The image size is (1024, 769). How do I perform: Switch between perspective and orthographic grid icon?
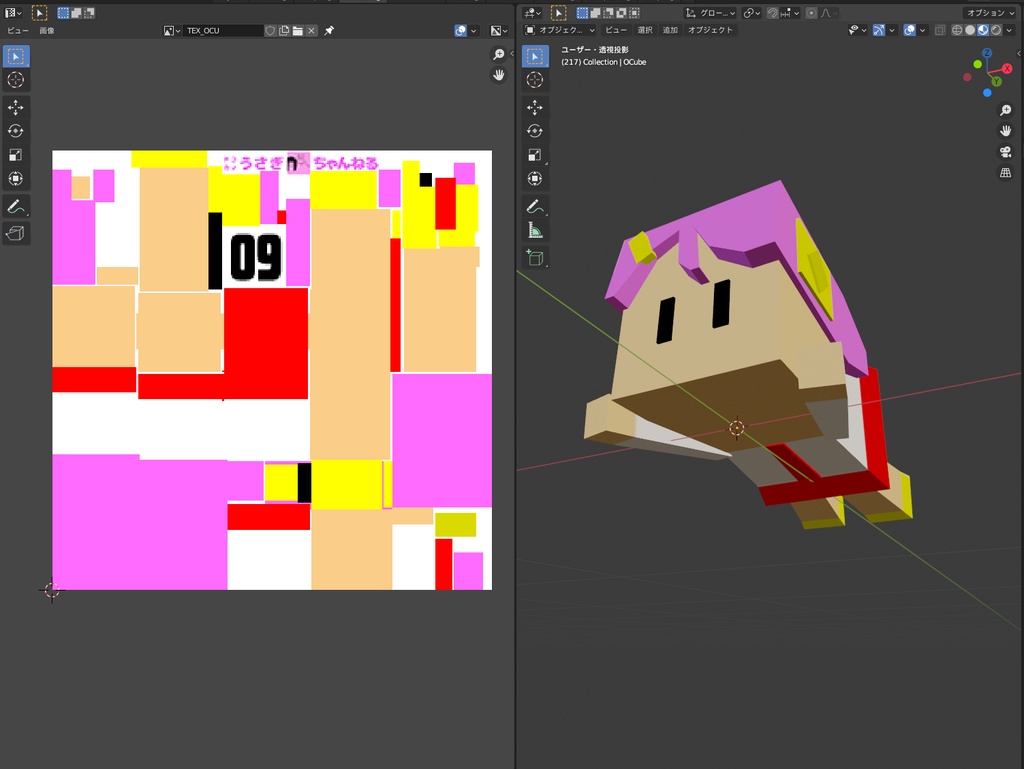coord(1005,173)
